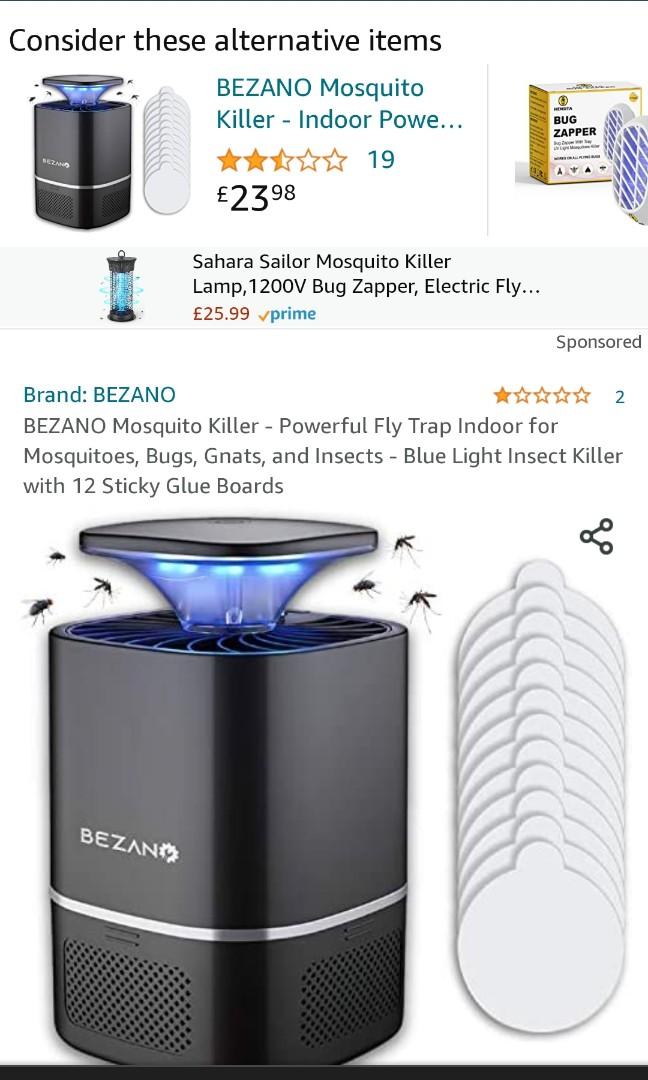Click the 2.5-star rating of alternative item

coord(282,160)
